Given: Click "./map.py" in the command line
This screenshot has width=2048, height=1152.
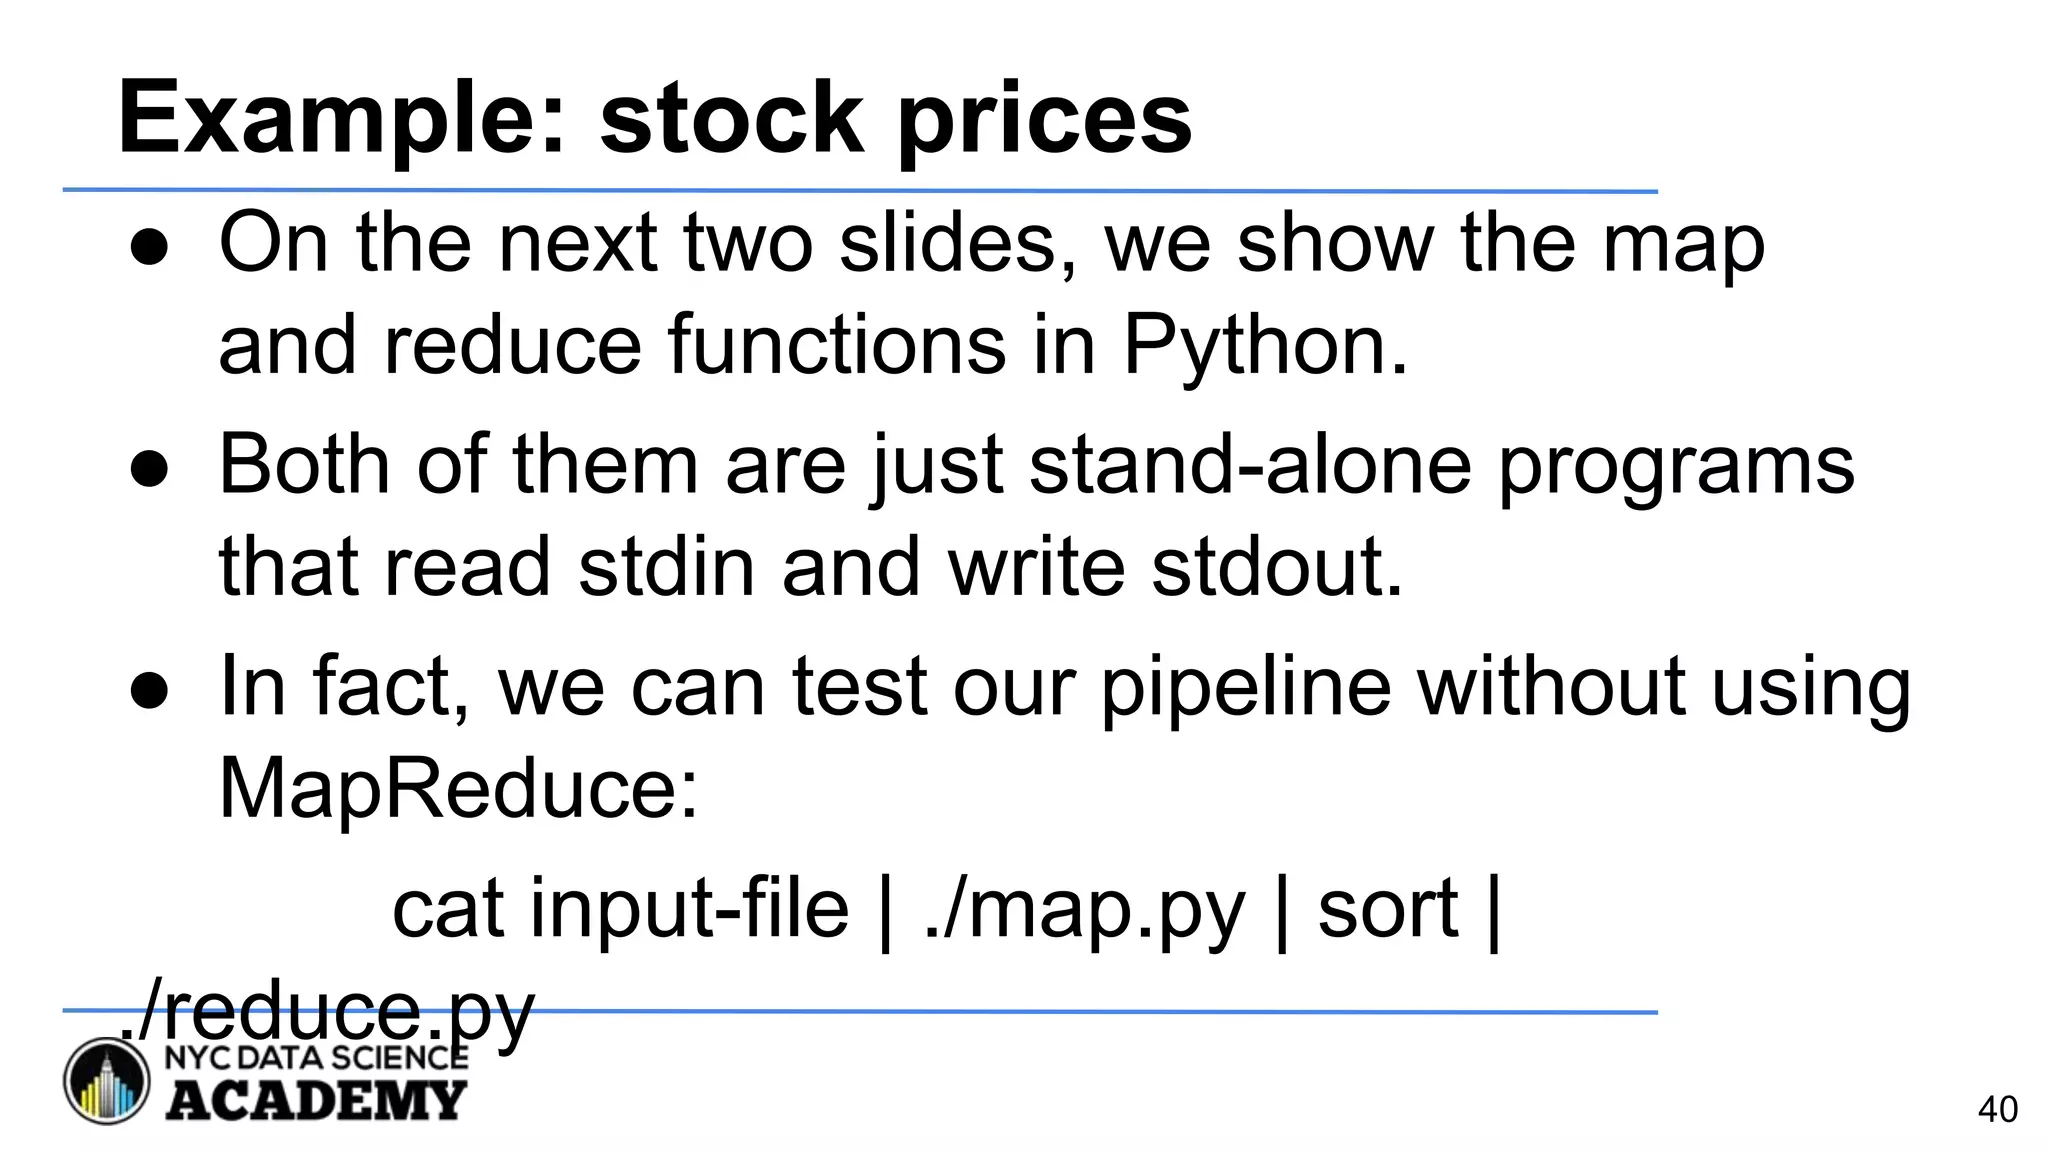Looking at the screenshot, I should point(1084,909).
